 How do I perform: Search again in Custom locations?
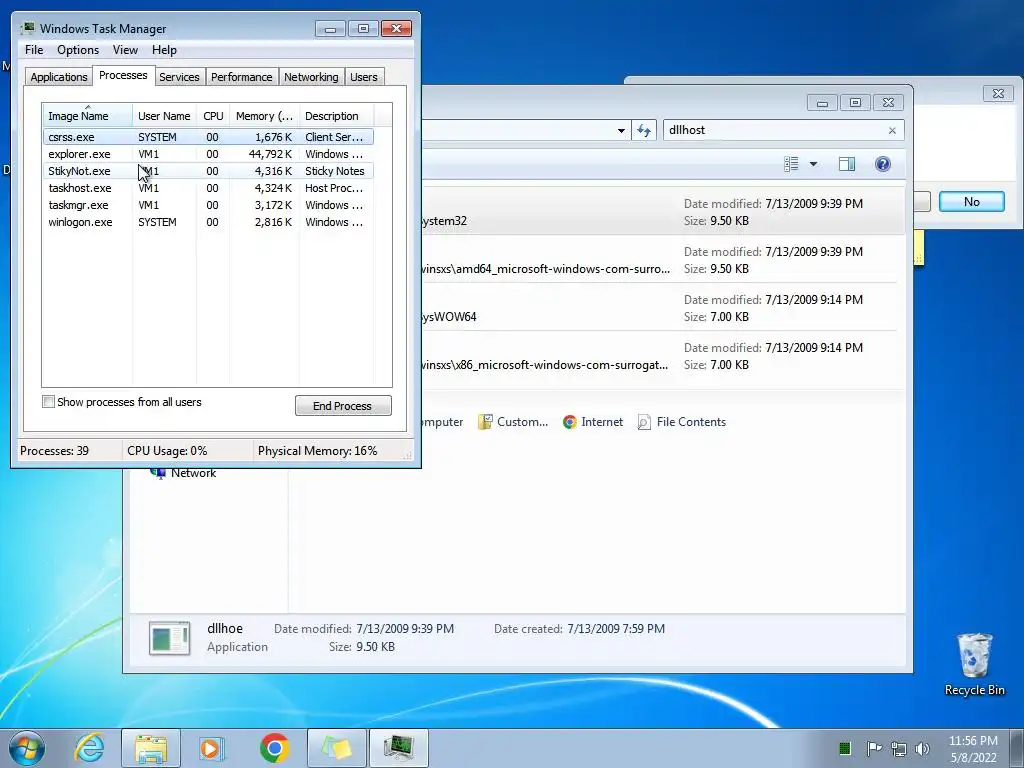click(x=513, y=422)
